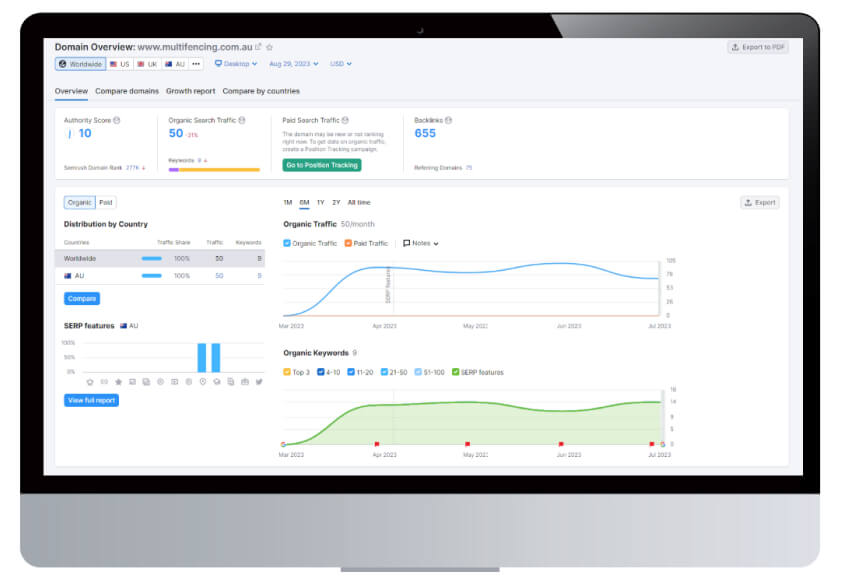Switch to the UK database
The height and width of the screenshot is (579, 841).
click(x=147, y=64)
